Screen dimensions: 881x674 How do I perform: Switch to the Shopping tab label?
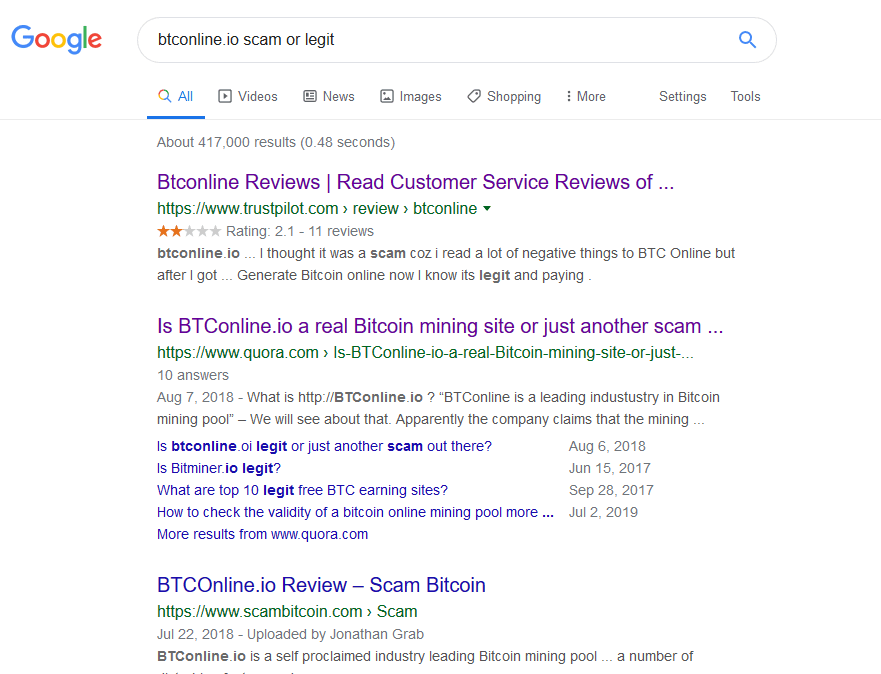pos(514,97)
